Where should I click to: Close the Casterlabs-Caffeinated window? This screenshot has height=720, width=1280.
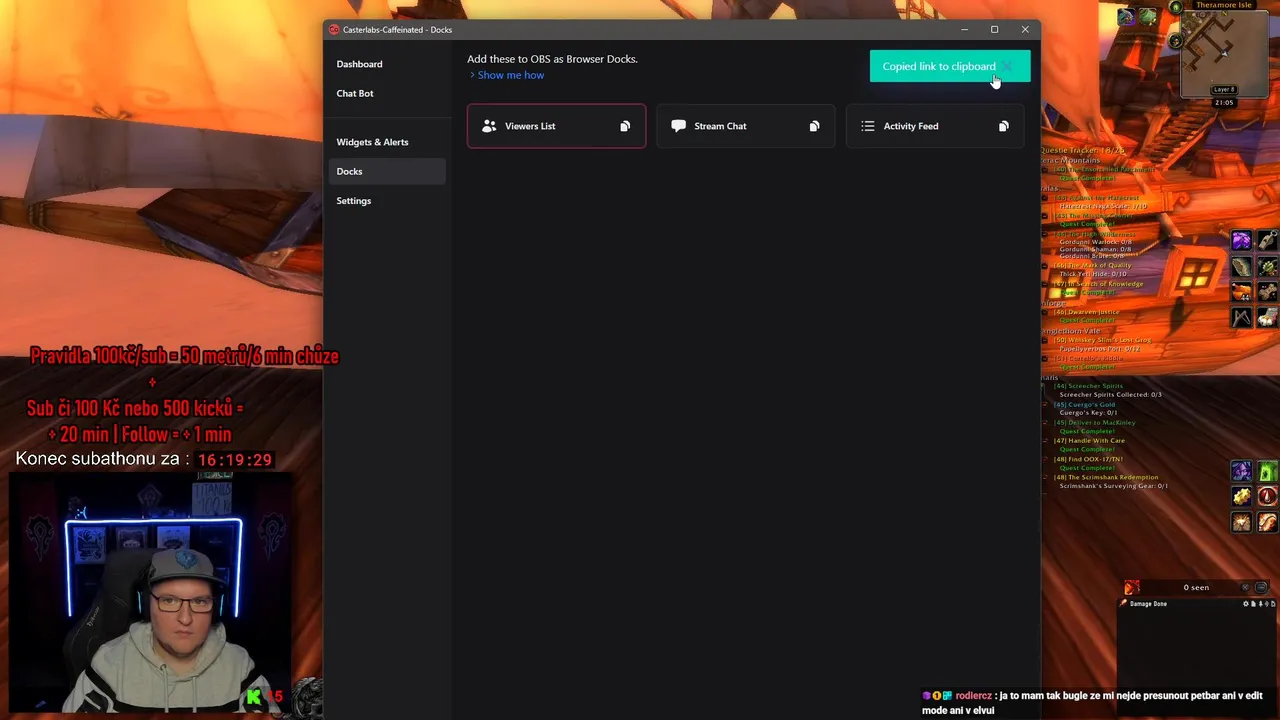(x=1025, y=30)
